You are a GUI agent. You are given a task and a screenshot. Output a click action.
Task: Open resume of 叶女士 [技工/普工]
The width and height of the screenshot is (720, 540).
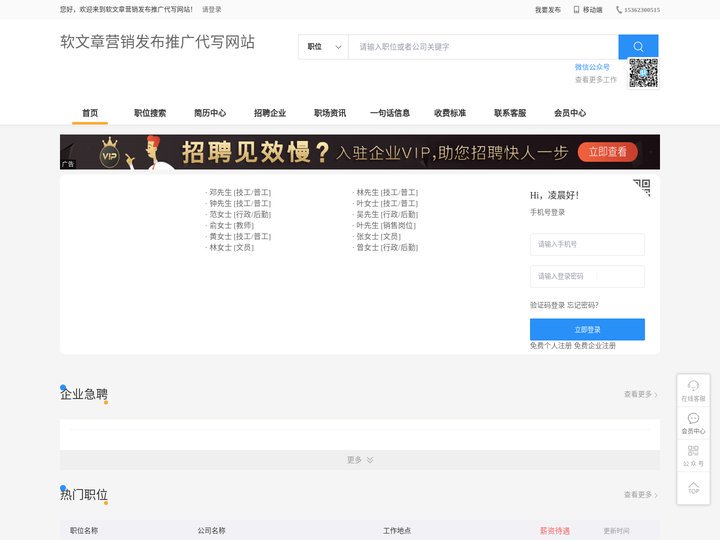[x=387, y=203]
